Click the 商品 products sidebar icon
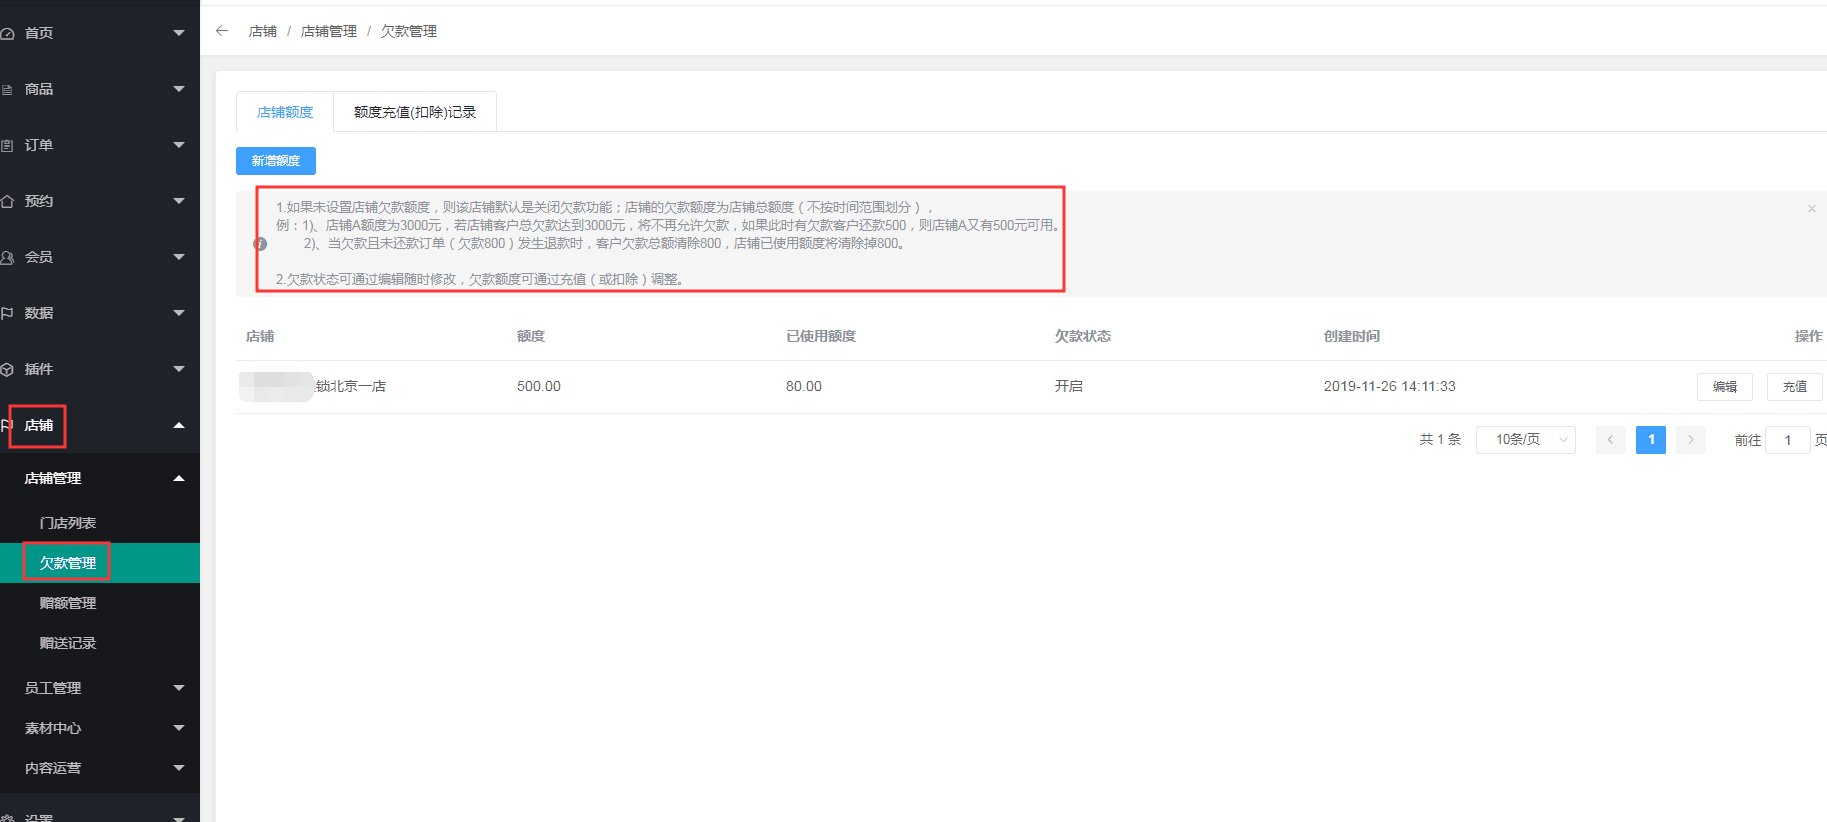The width and height of the screenshot is (1827, 822). (7, 89)
